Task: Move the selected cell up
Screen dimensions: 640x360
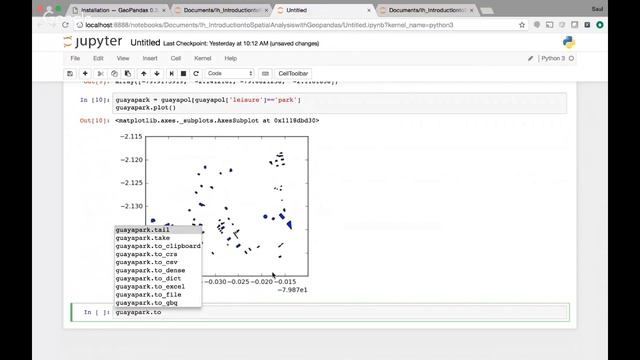Action: [x=144, y=73]
